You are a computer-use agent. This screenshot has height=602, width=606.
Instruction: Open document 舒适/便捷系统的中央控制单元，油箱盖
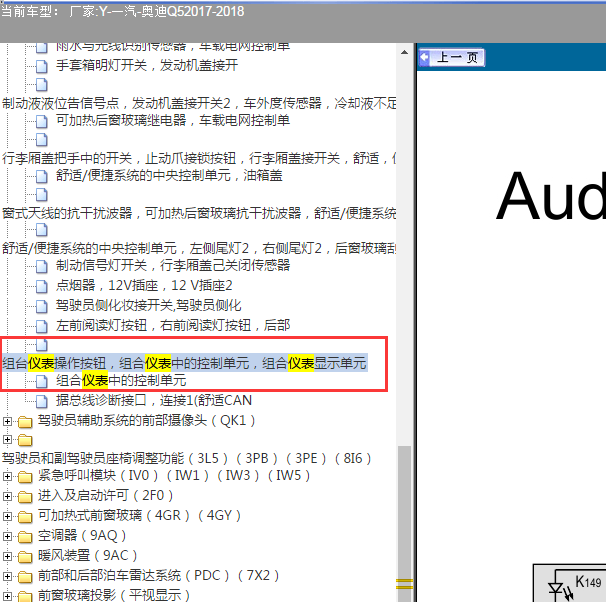(169, 176)
